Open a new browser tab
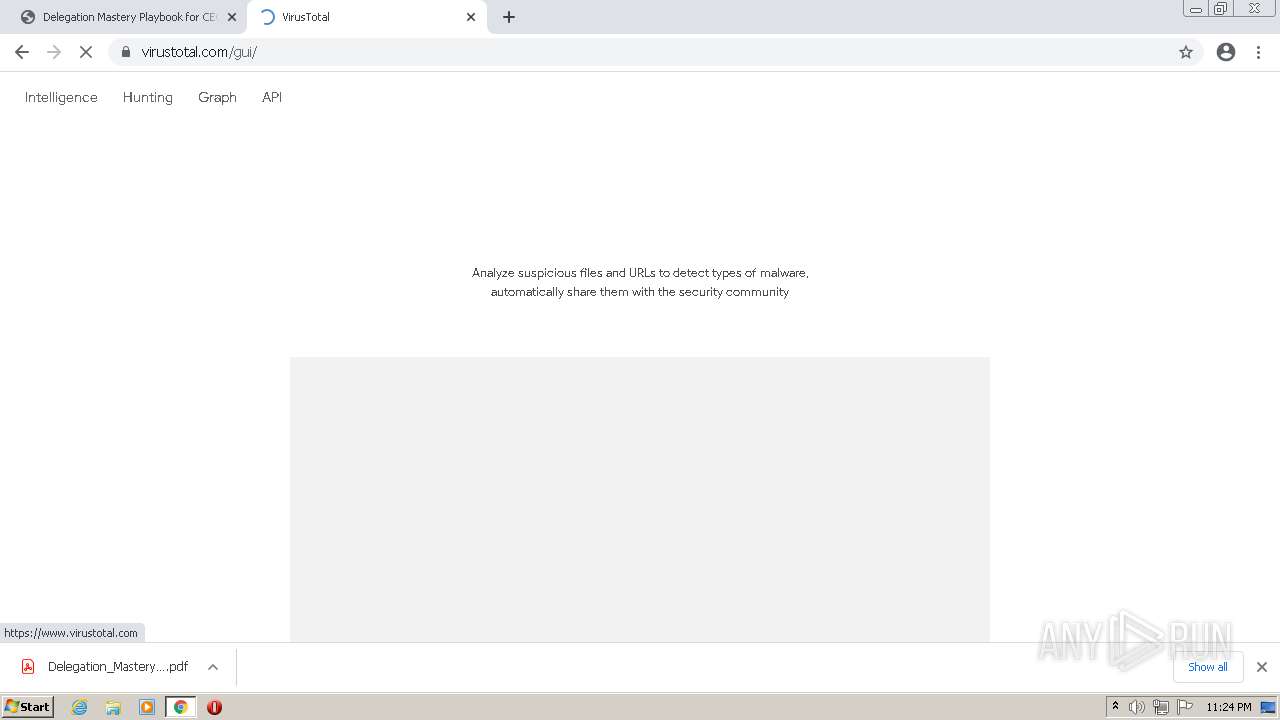Screen dimensions: 1280x720 click(x=509, y=17)
